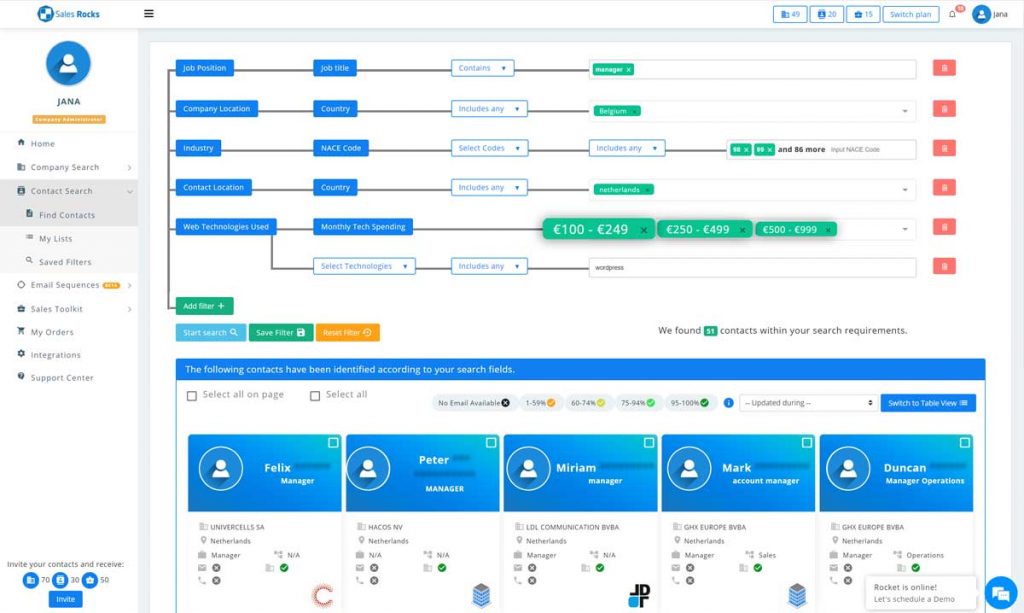The width and height of the screenshot is (1024, 613).
Task: Go to Integrations in the sidebar
Action: tap(55, 355)
